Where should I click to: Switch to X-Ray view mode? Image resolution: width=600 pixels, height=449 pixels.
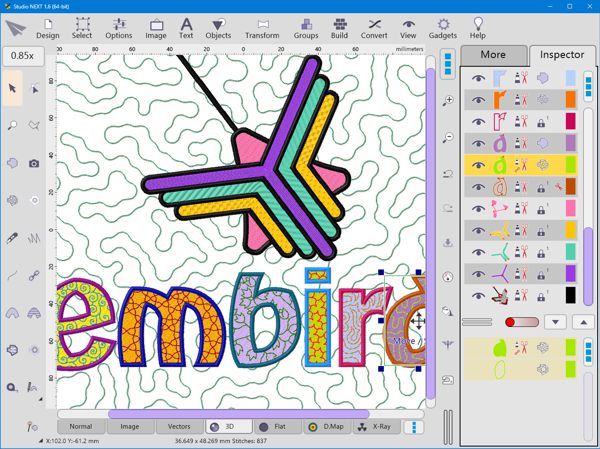pyautogui.click(x=376, y=426)
